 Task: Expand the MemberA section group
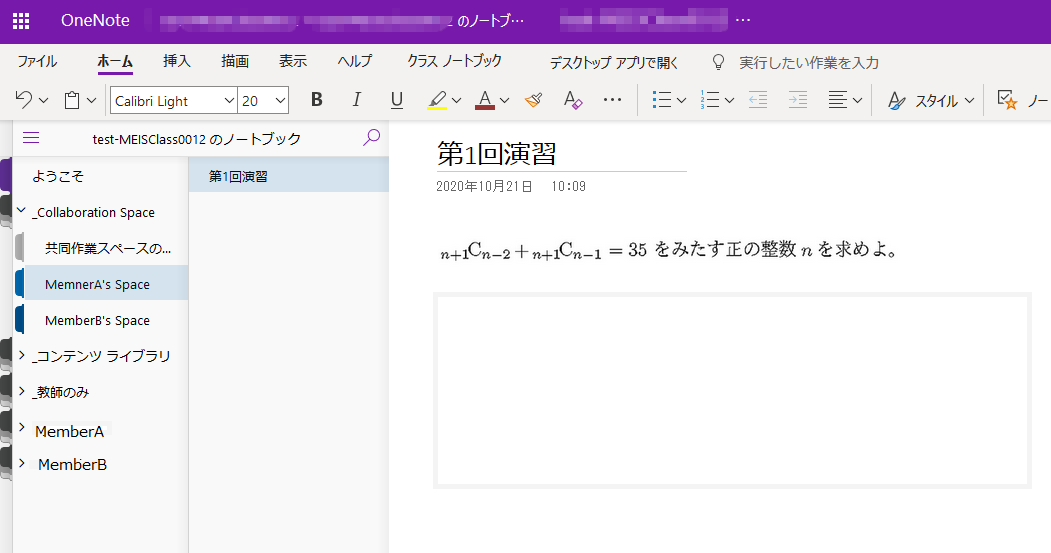click(21, 428)
